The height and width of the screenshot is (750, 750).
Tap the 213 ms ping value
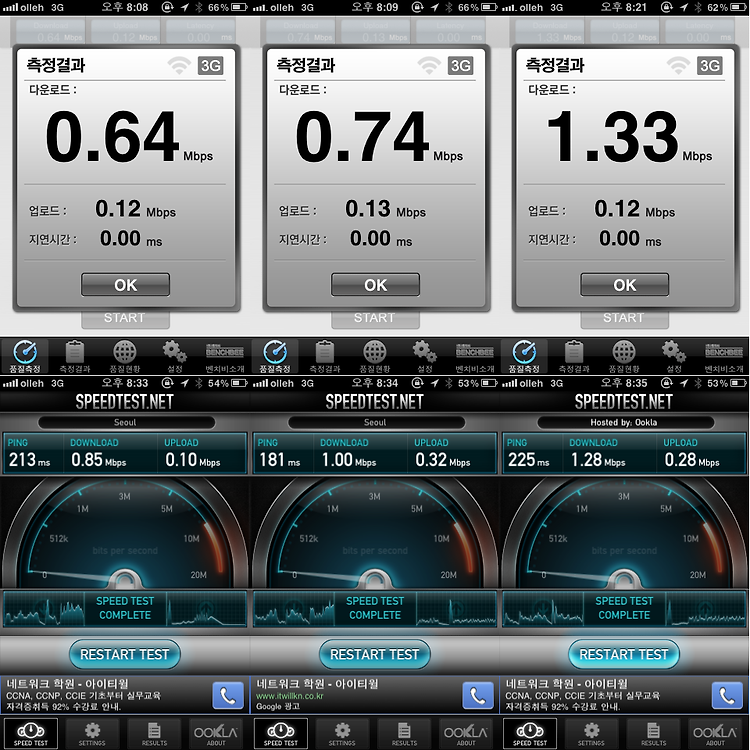pos(29,460)
